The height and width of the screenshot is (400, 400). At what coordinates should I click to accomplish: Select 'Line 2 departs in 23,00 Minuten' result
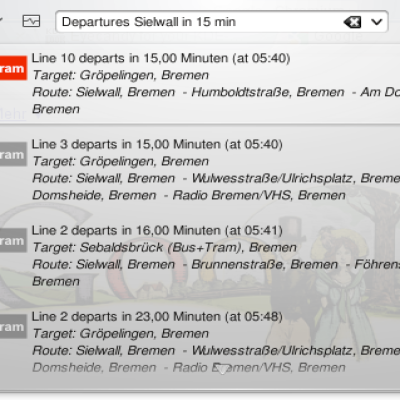coord(200,342)
